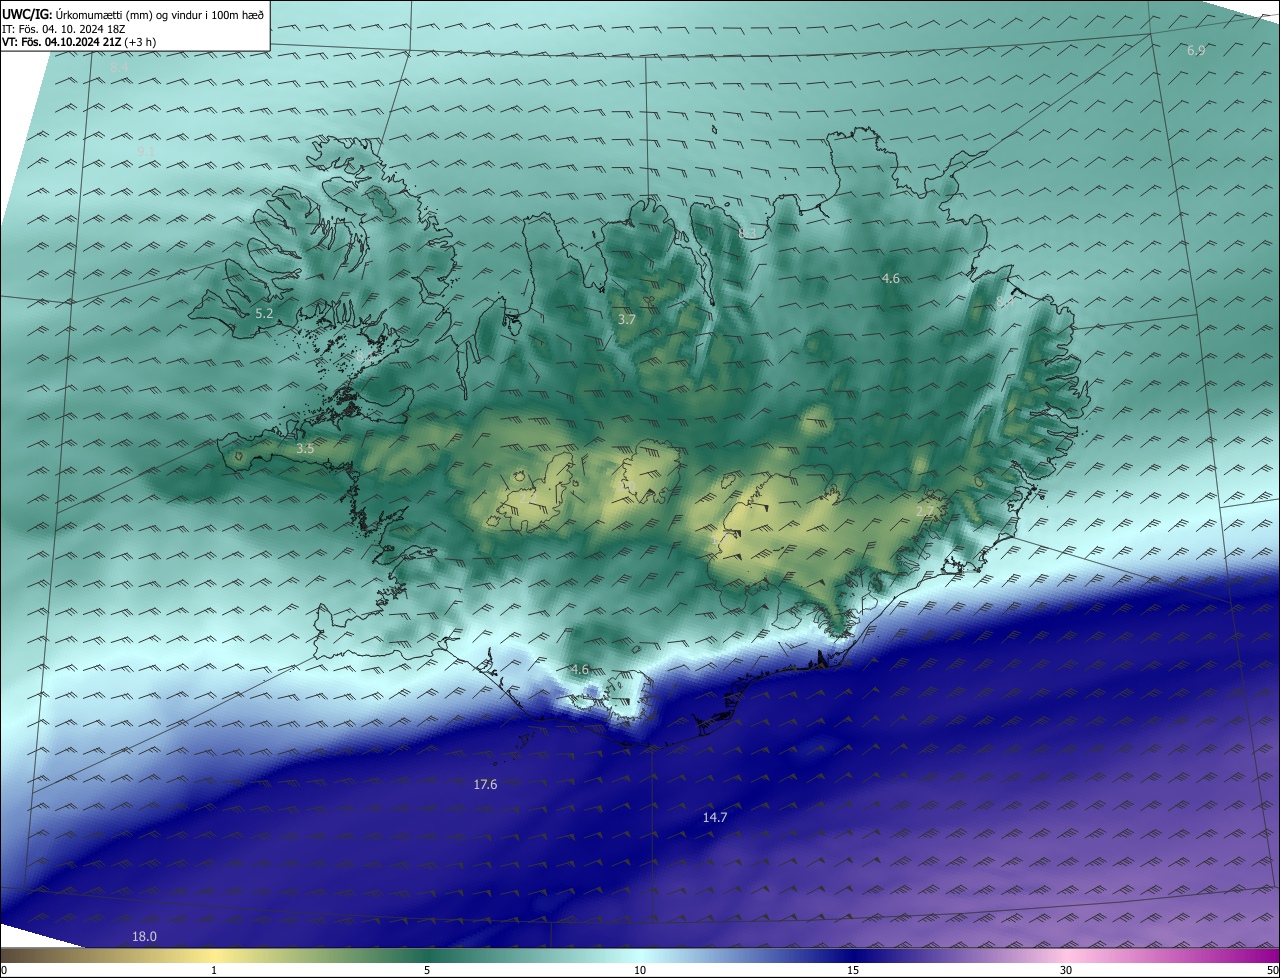1280x978 pixels.
Task: Click the 5.2 value over the Westfjords
Action: [x=264, y=313]
